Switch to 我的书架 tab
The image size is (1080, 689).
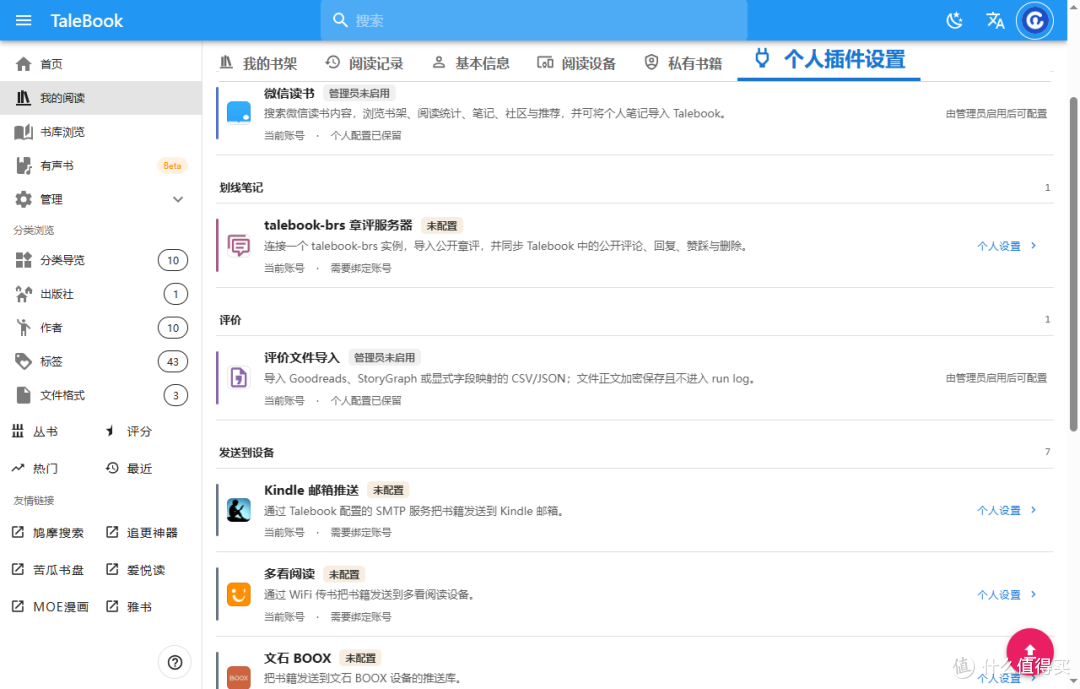(x=258, y=63)
